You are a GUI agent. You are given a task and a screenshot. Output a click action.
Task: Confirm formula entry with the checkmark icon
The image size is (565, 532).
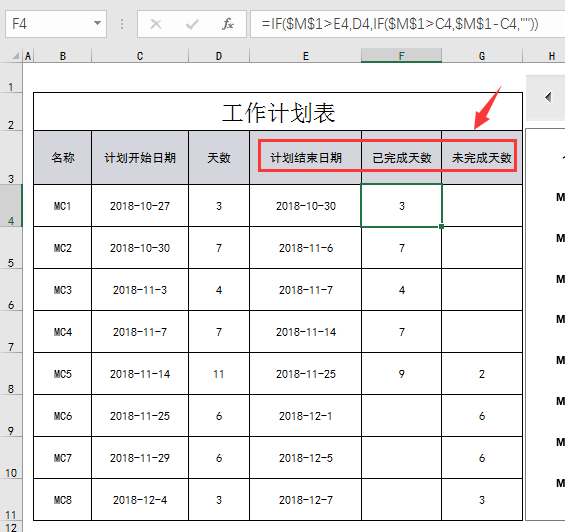click(x=192, y=24)
